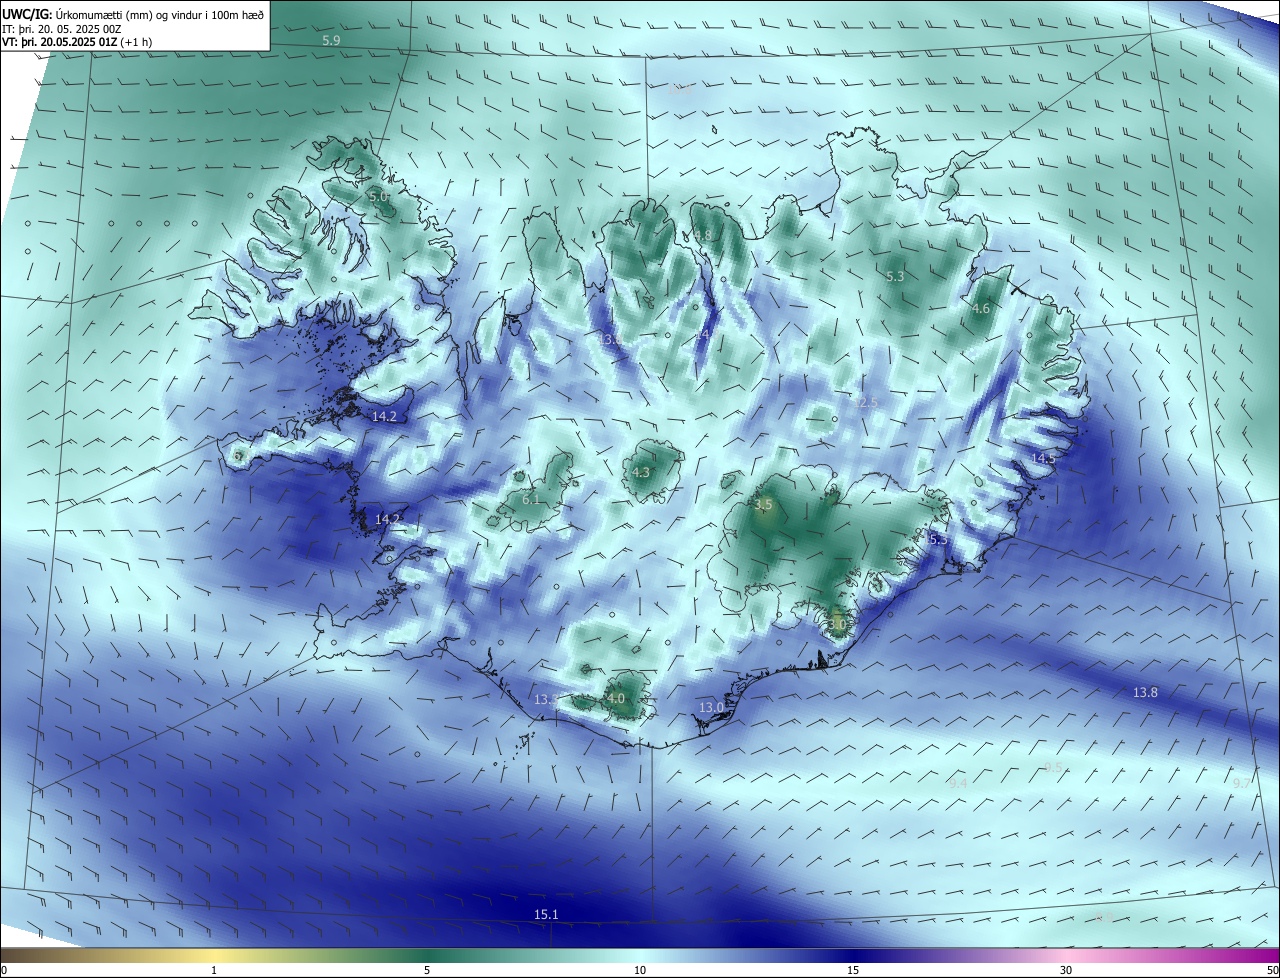
Task: Click the 12.5 value label
Action: click(865, 402)
